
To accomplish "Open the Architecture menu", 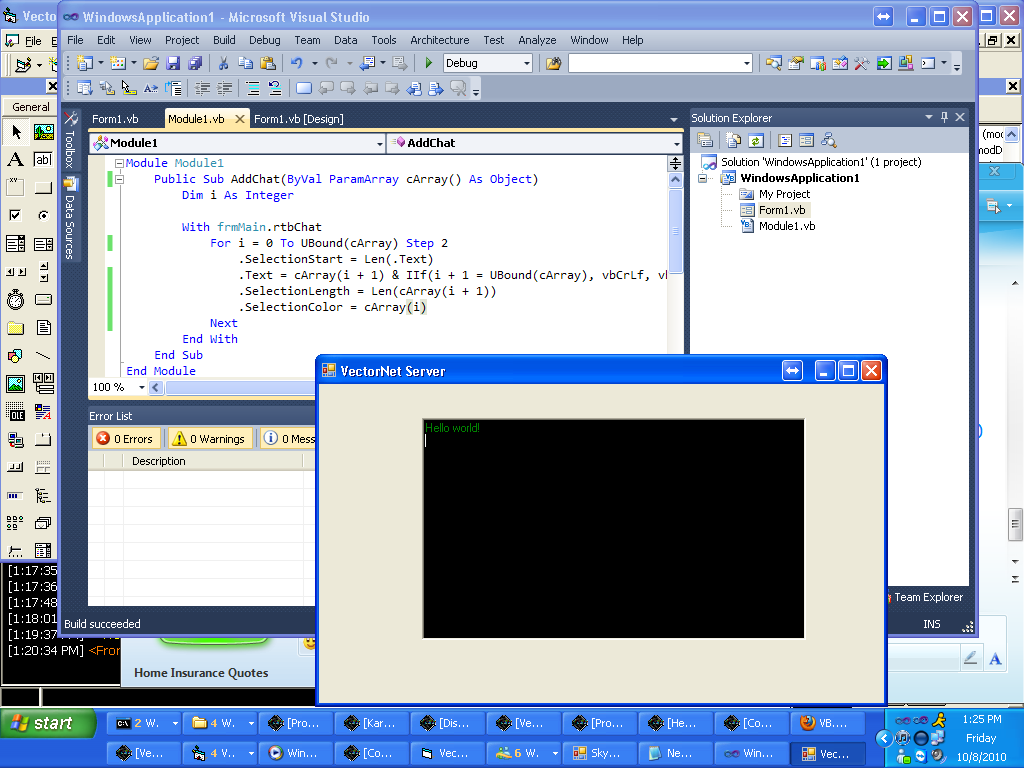I will tap(440, 40).
